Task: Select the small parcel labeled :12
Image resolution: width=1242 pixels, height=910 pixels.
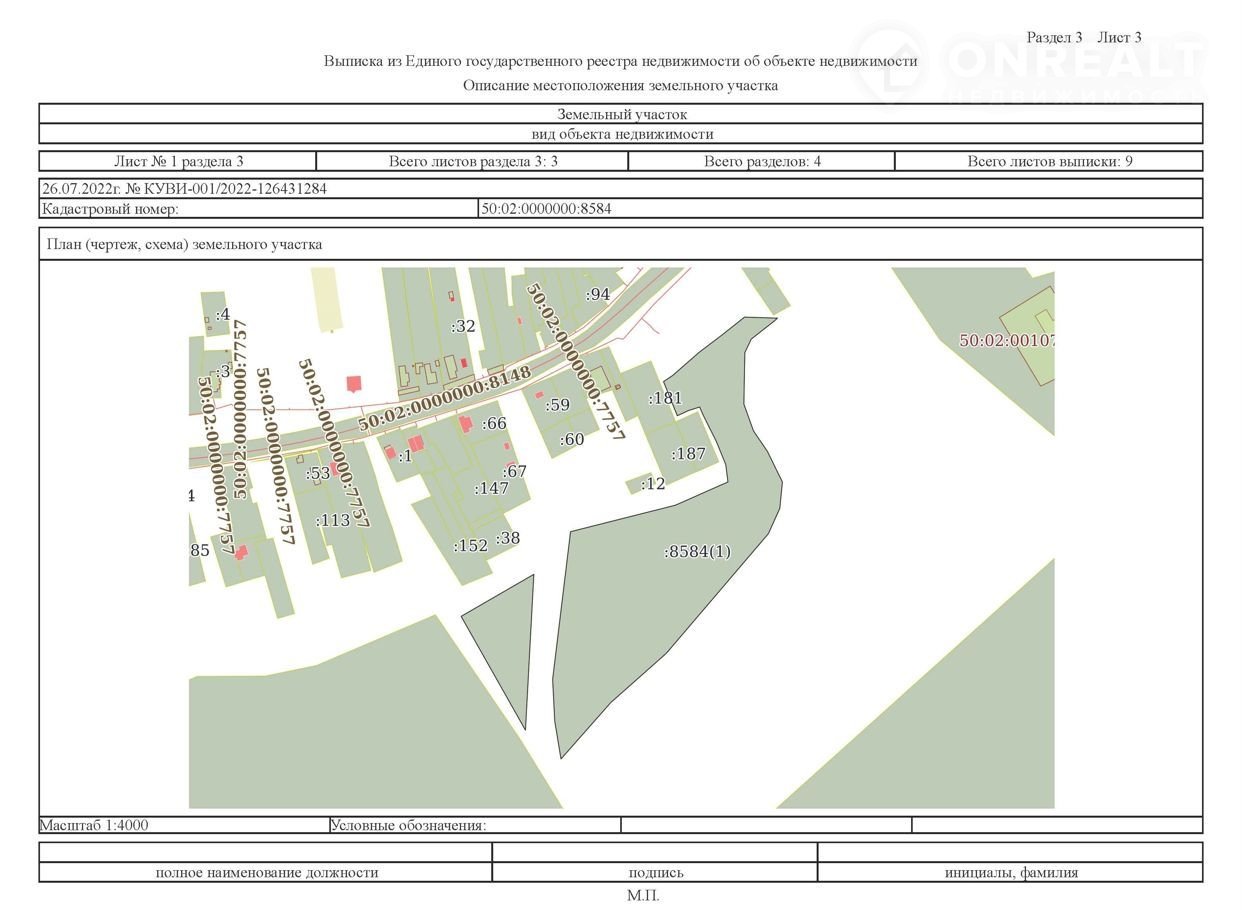Action: pos(652,484)
